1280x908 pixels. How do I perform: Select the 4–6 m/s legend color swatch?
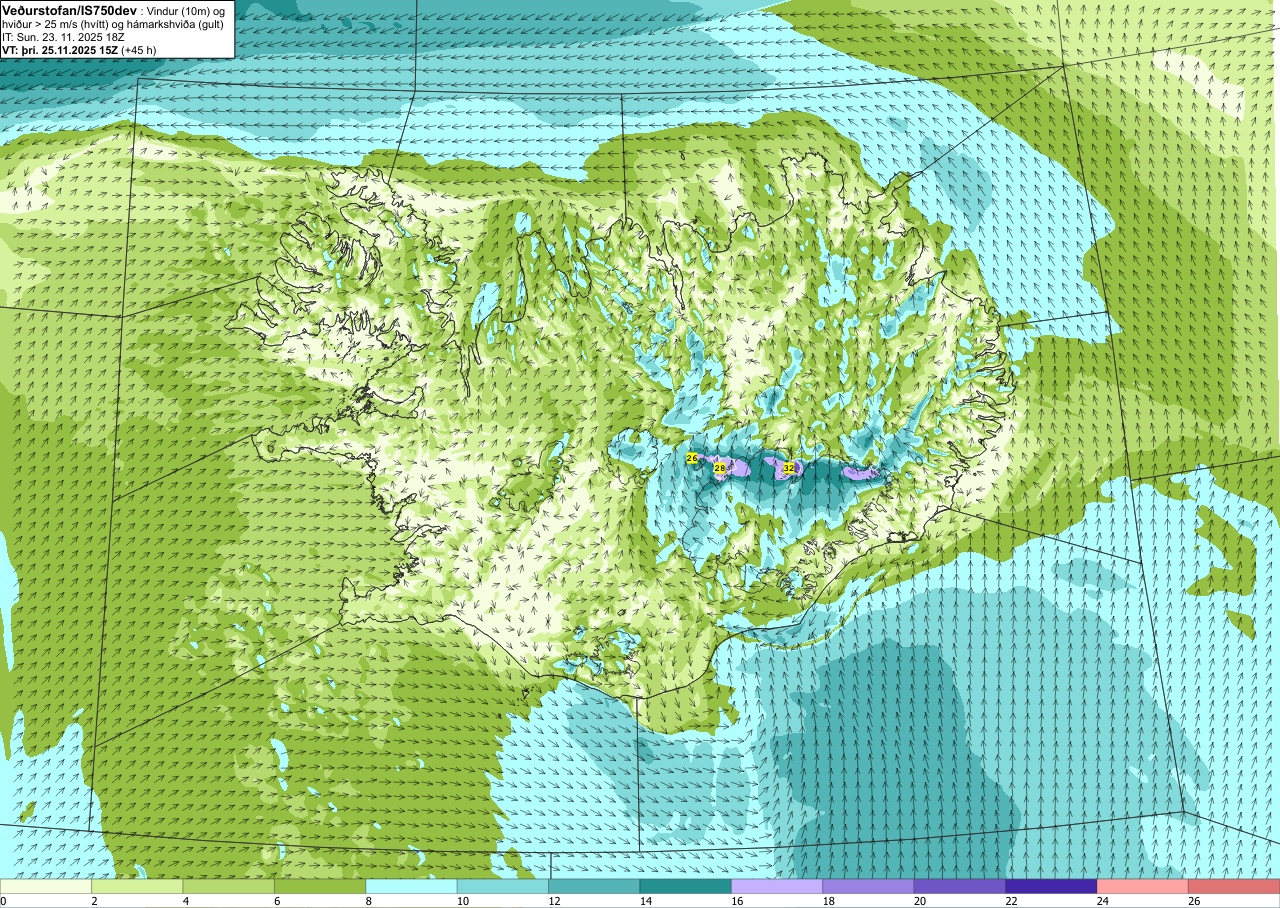click(x=229, y=886)
